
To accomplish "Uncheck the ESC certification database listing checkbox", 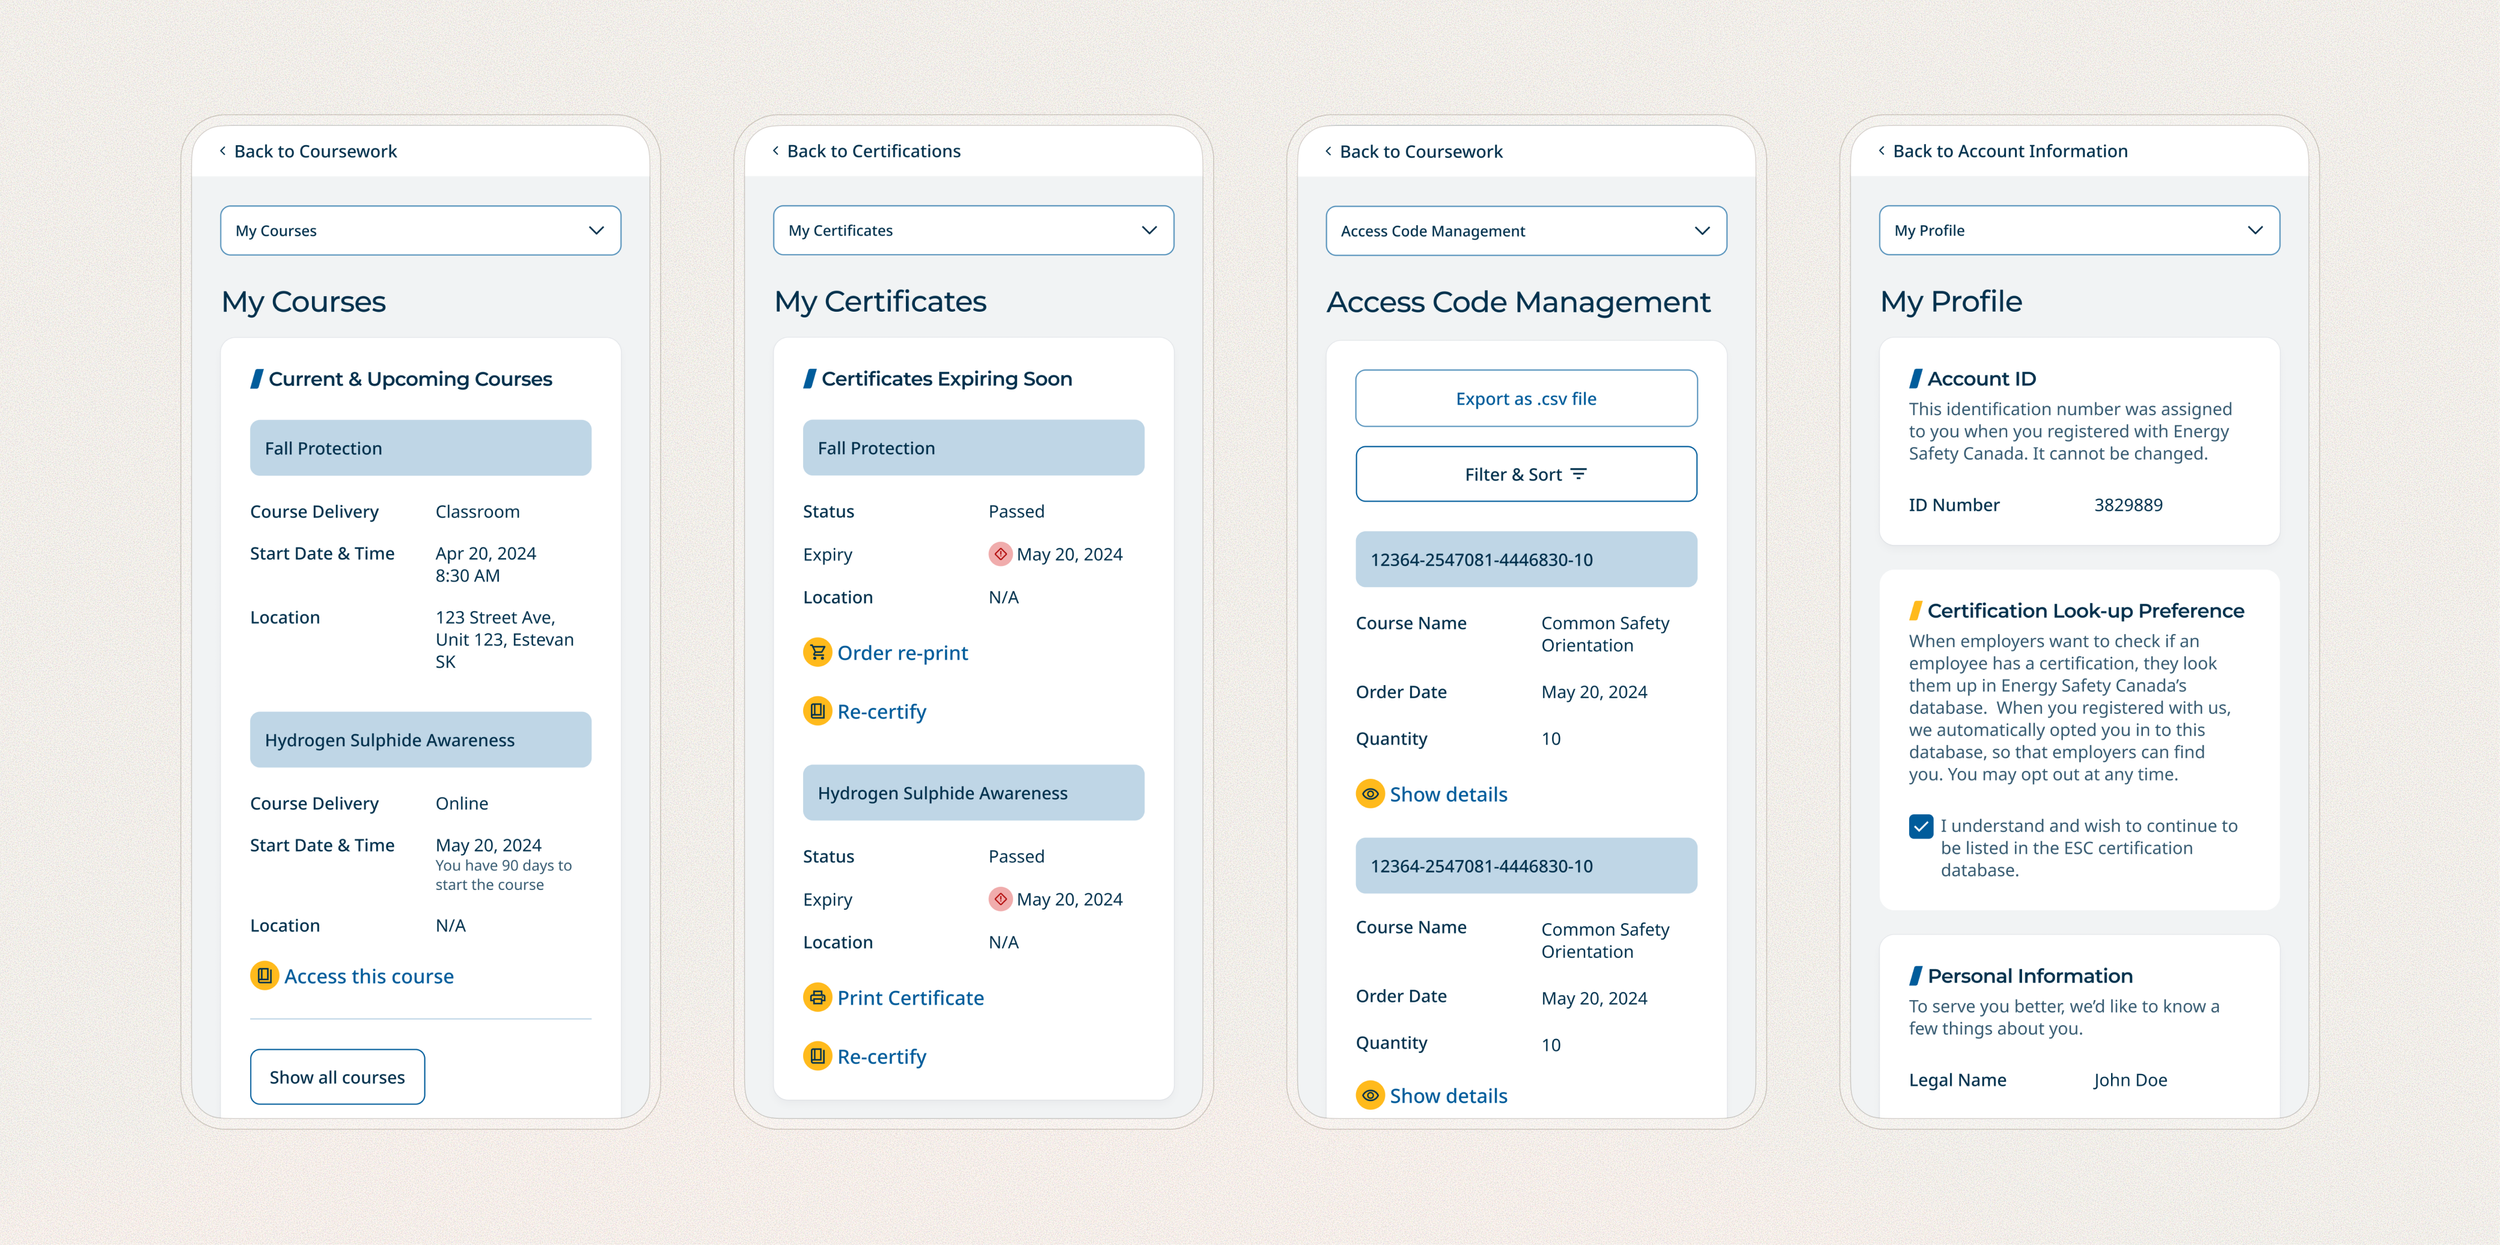I will 1920,826.
